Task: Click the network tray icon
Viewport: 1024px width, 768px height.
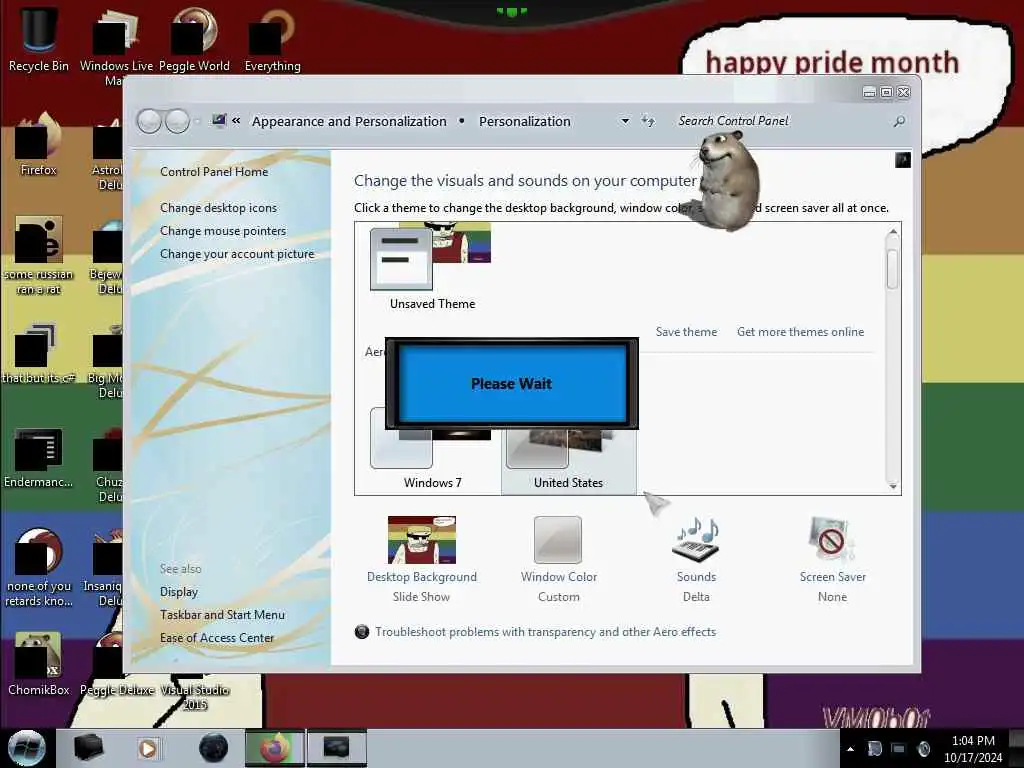Action: tap(899, 748)
